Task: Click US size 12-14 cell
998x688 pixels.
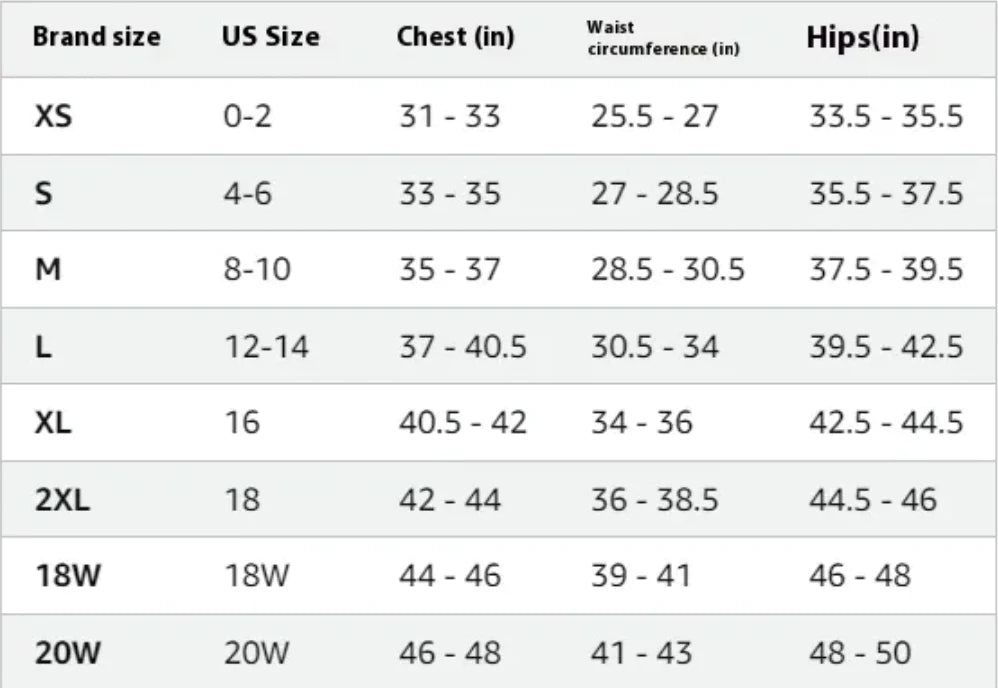Action: pos(266,347)
